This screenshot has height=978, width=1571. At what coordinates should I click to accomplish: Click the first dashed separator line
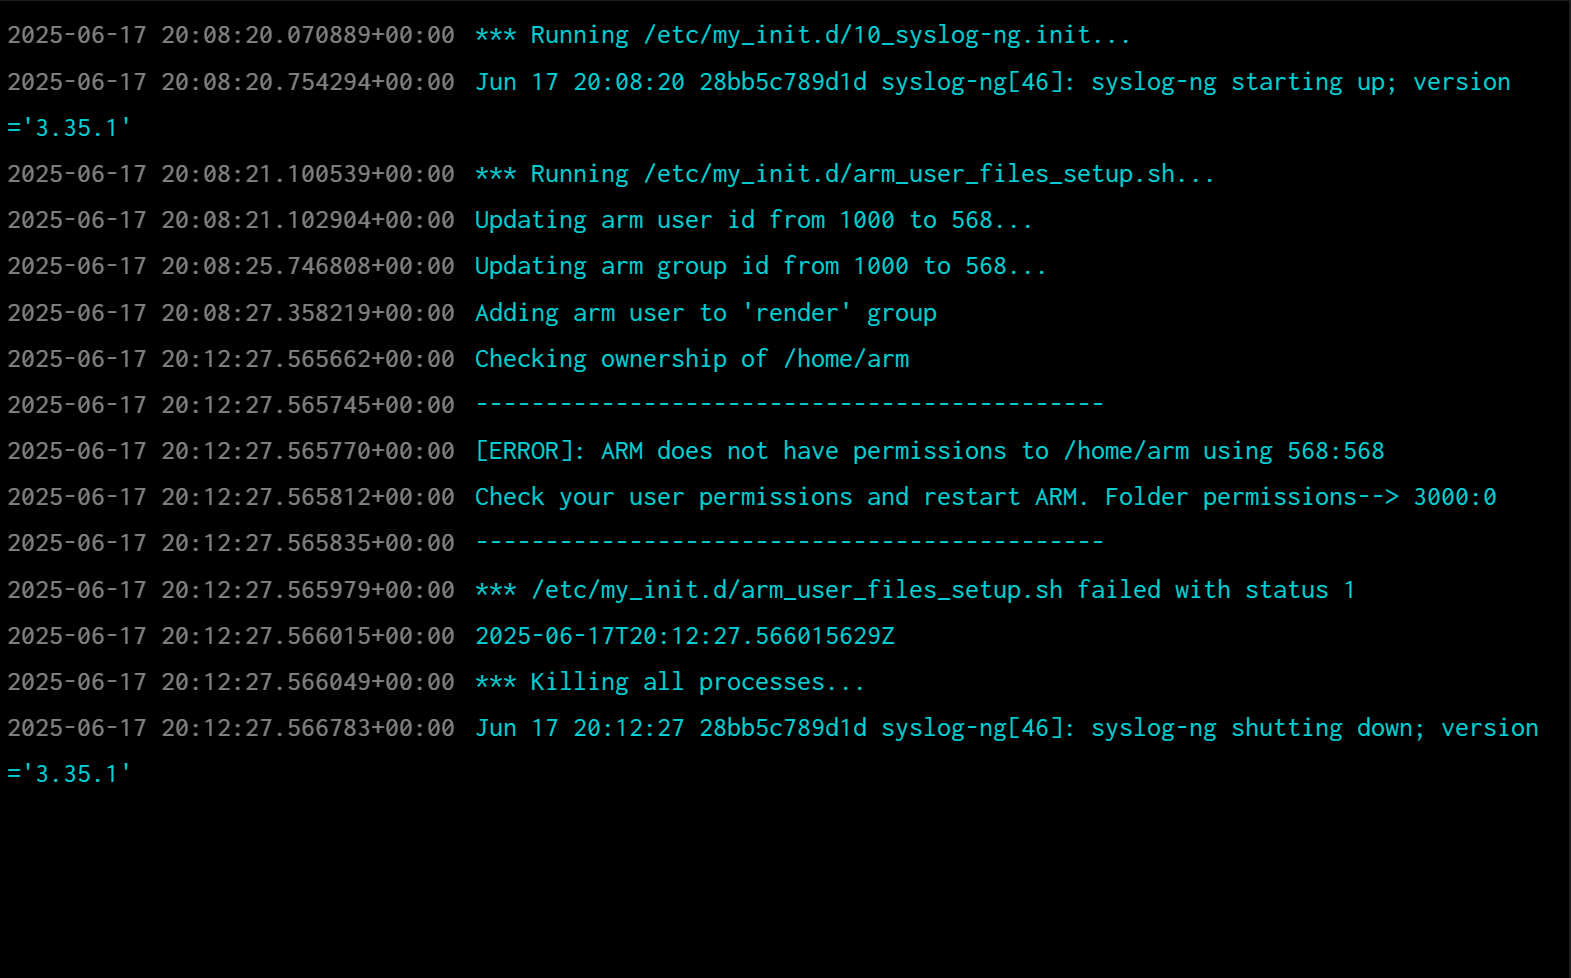790,405
